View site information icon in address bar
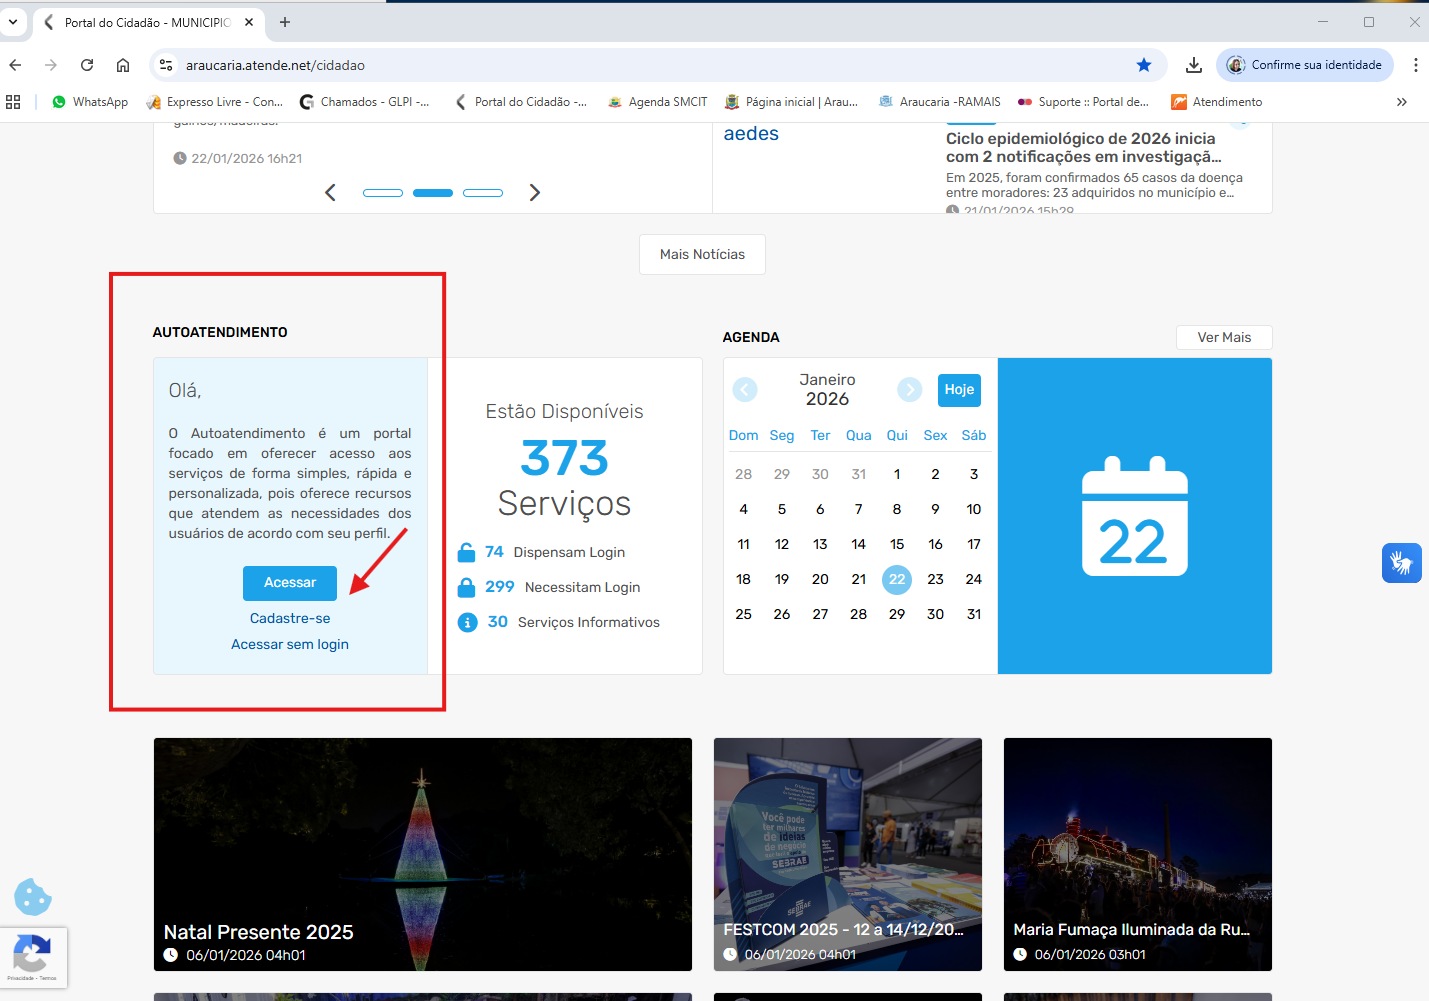 click(166, 65)
